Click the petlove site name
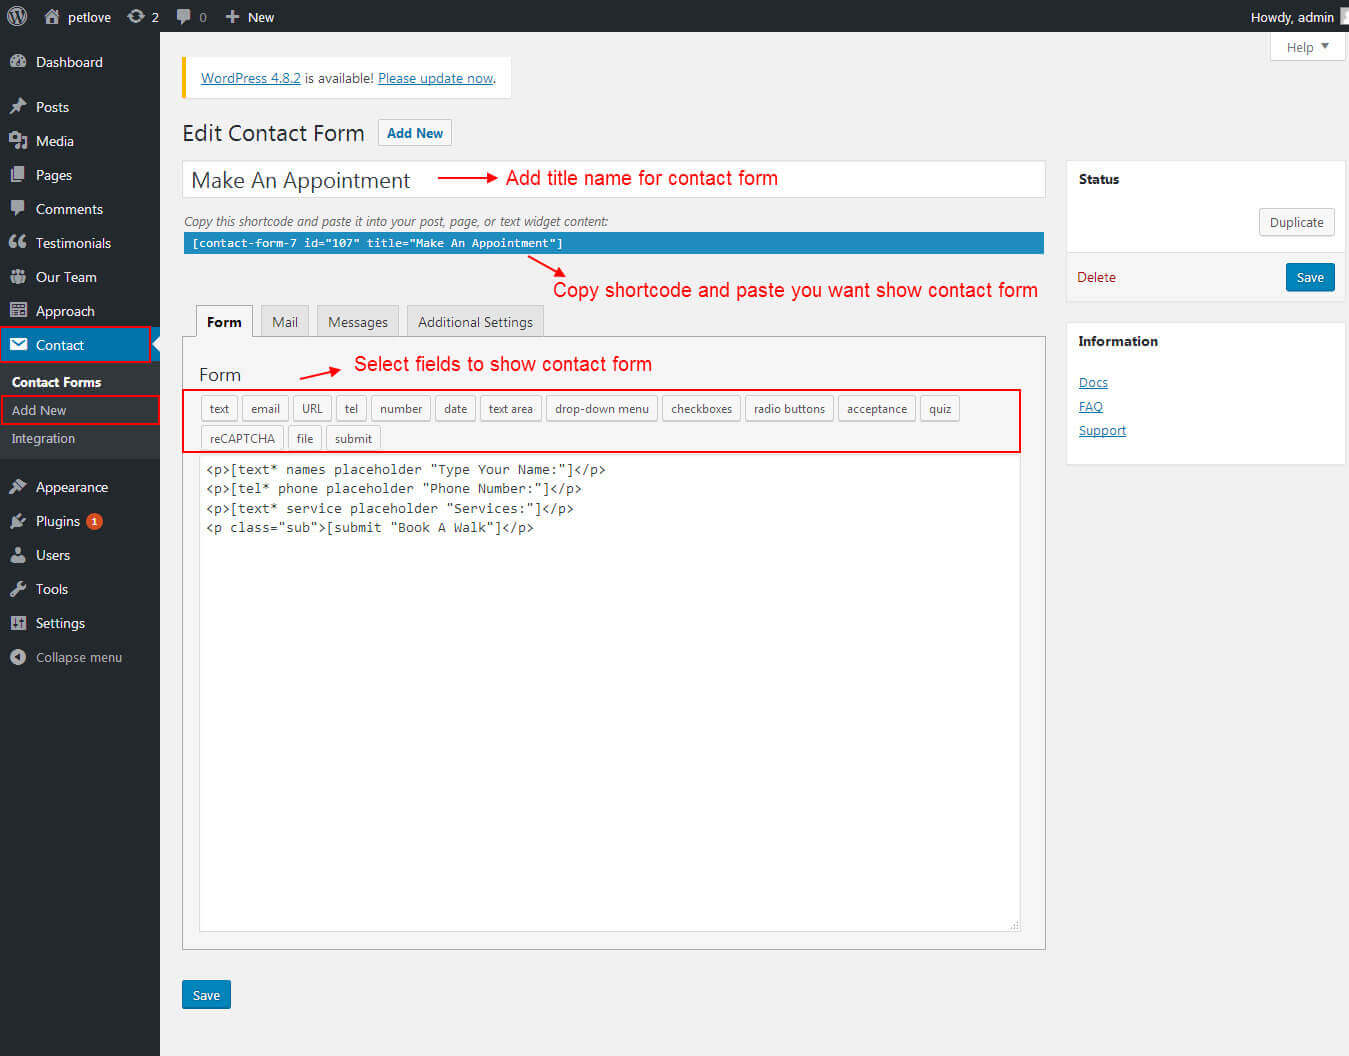The height and width of the screenshot is (1056, 1349). coord(89,17)
